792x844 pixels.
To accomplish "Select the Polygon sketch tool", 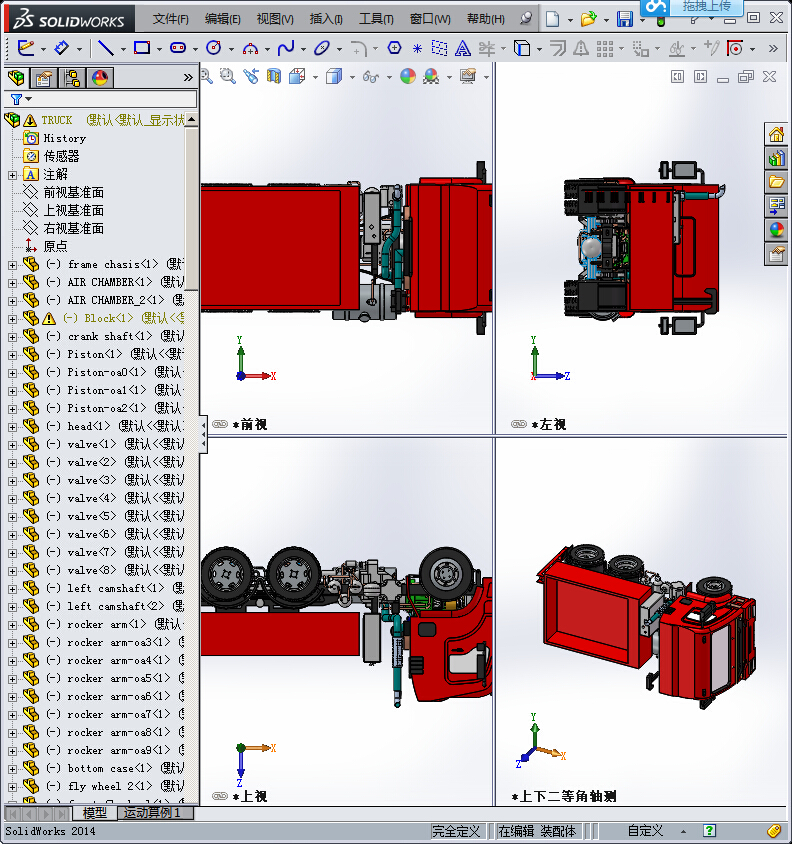I will pyautogui.click(x=395, y=48).
